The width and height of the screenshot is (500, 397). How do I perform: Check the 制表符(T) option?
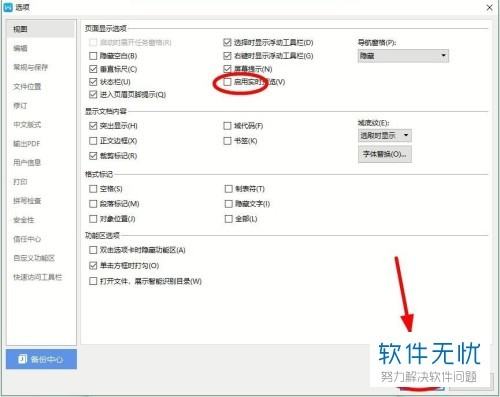click(x=228, y=189)
